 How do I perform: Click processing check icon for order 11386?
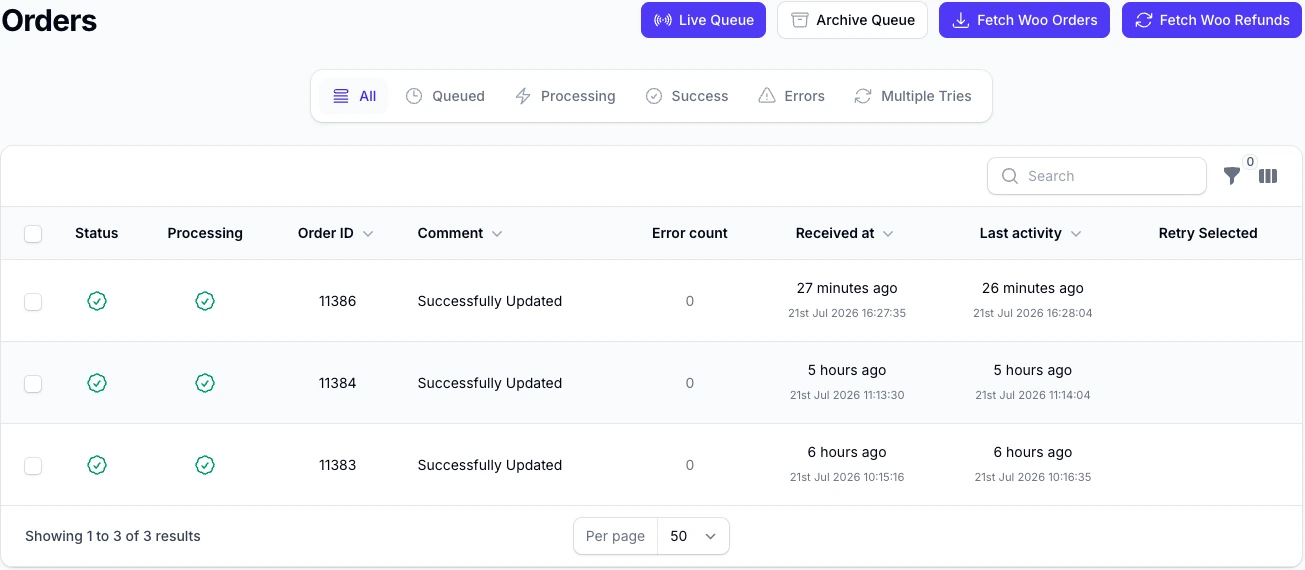[205, 301]
